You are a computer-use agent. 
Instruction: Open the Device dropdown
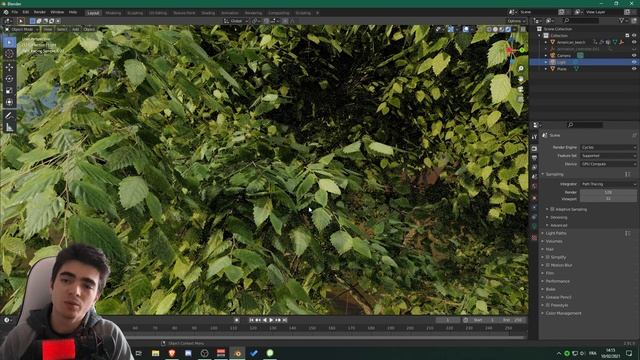tap(608, 164)
